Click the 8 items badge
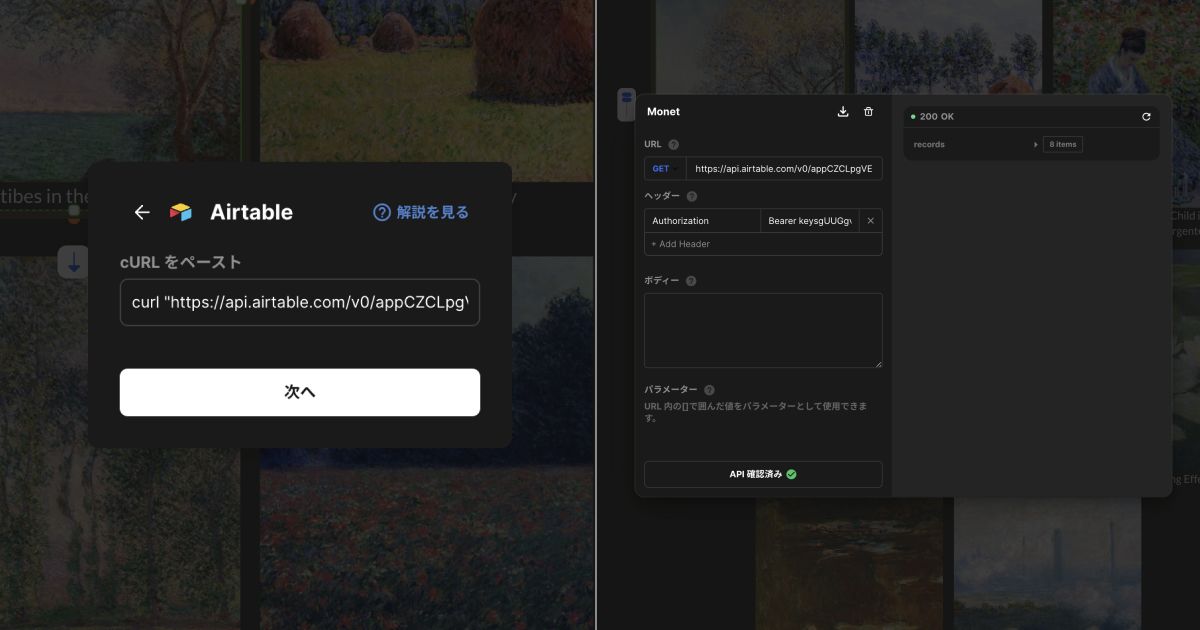Image resolution: width=1200 pixels, height=630 pixels. tap(1063, 145)
